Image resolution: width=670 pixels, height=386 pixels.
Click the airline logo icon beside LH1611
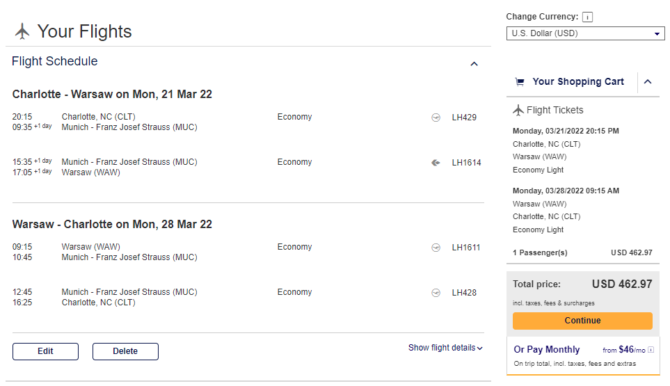(435, 248)
